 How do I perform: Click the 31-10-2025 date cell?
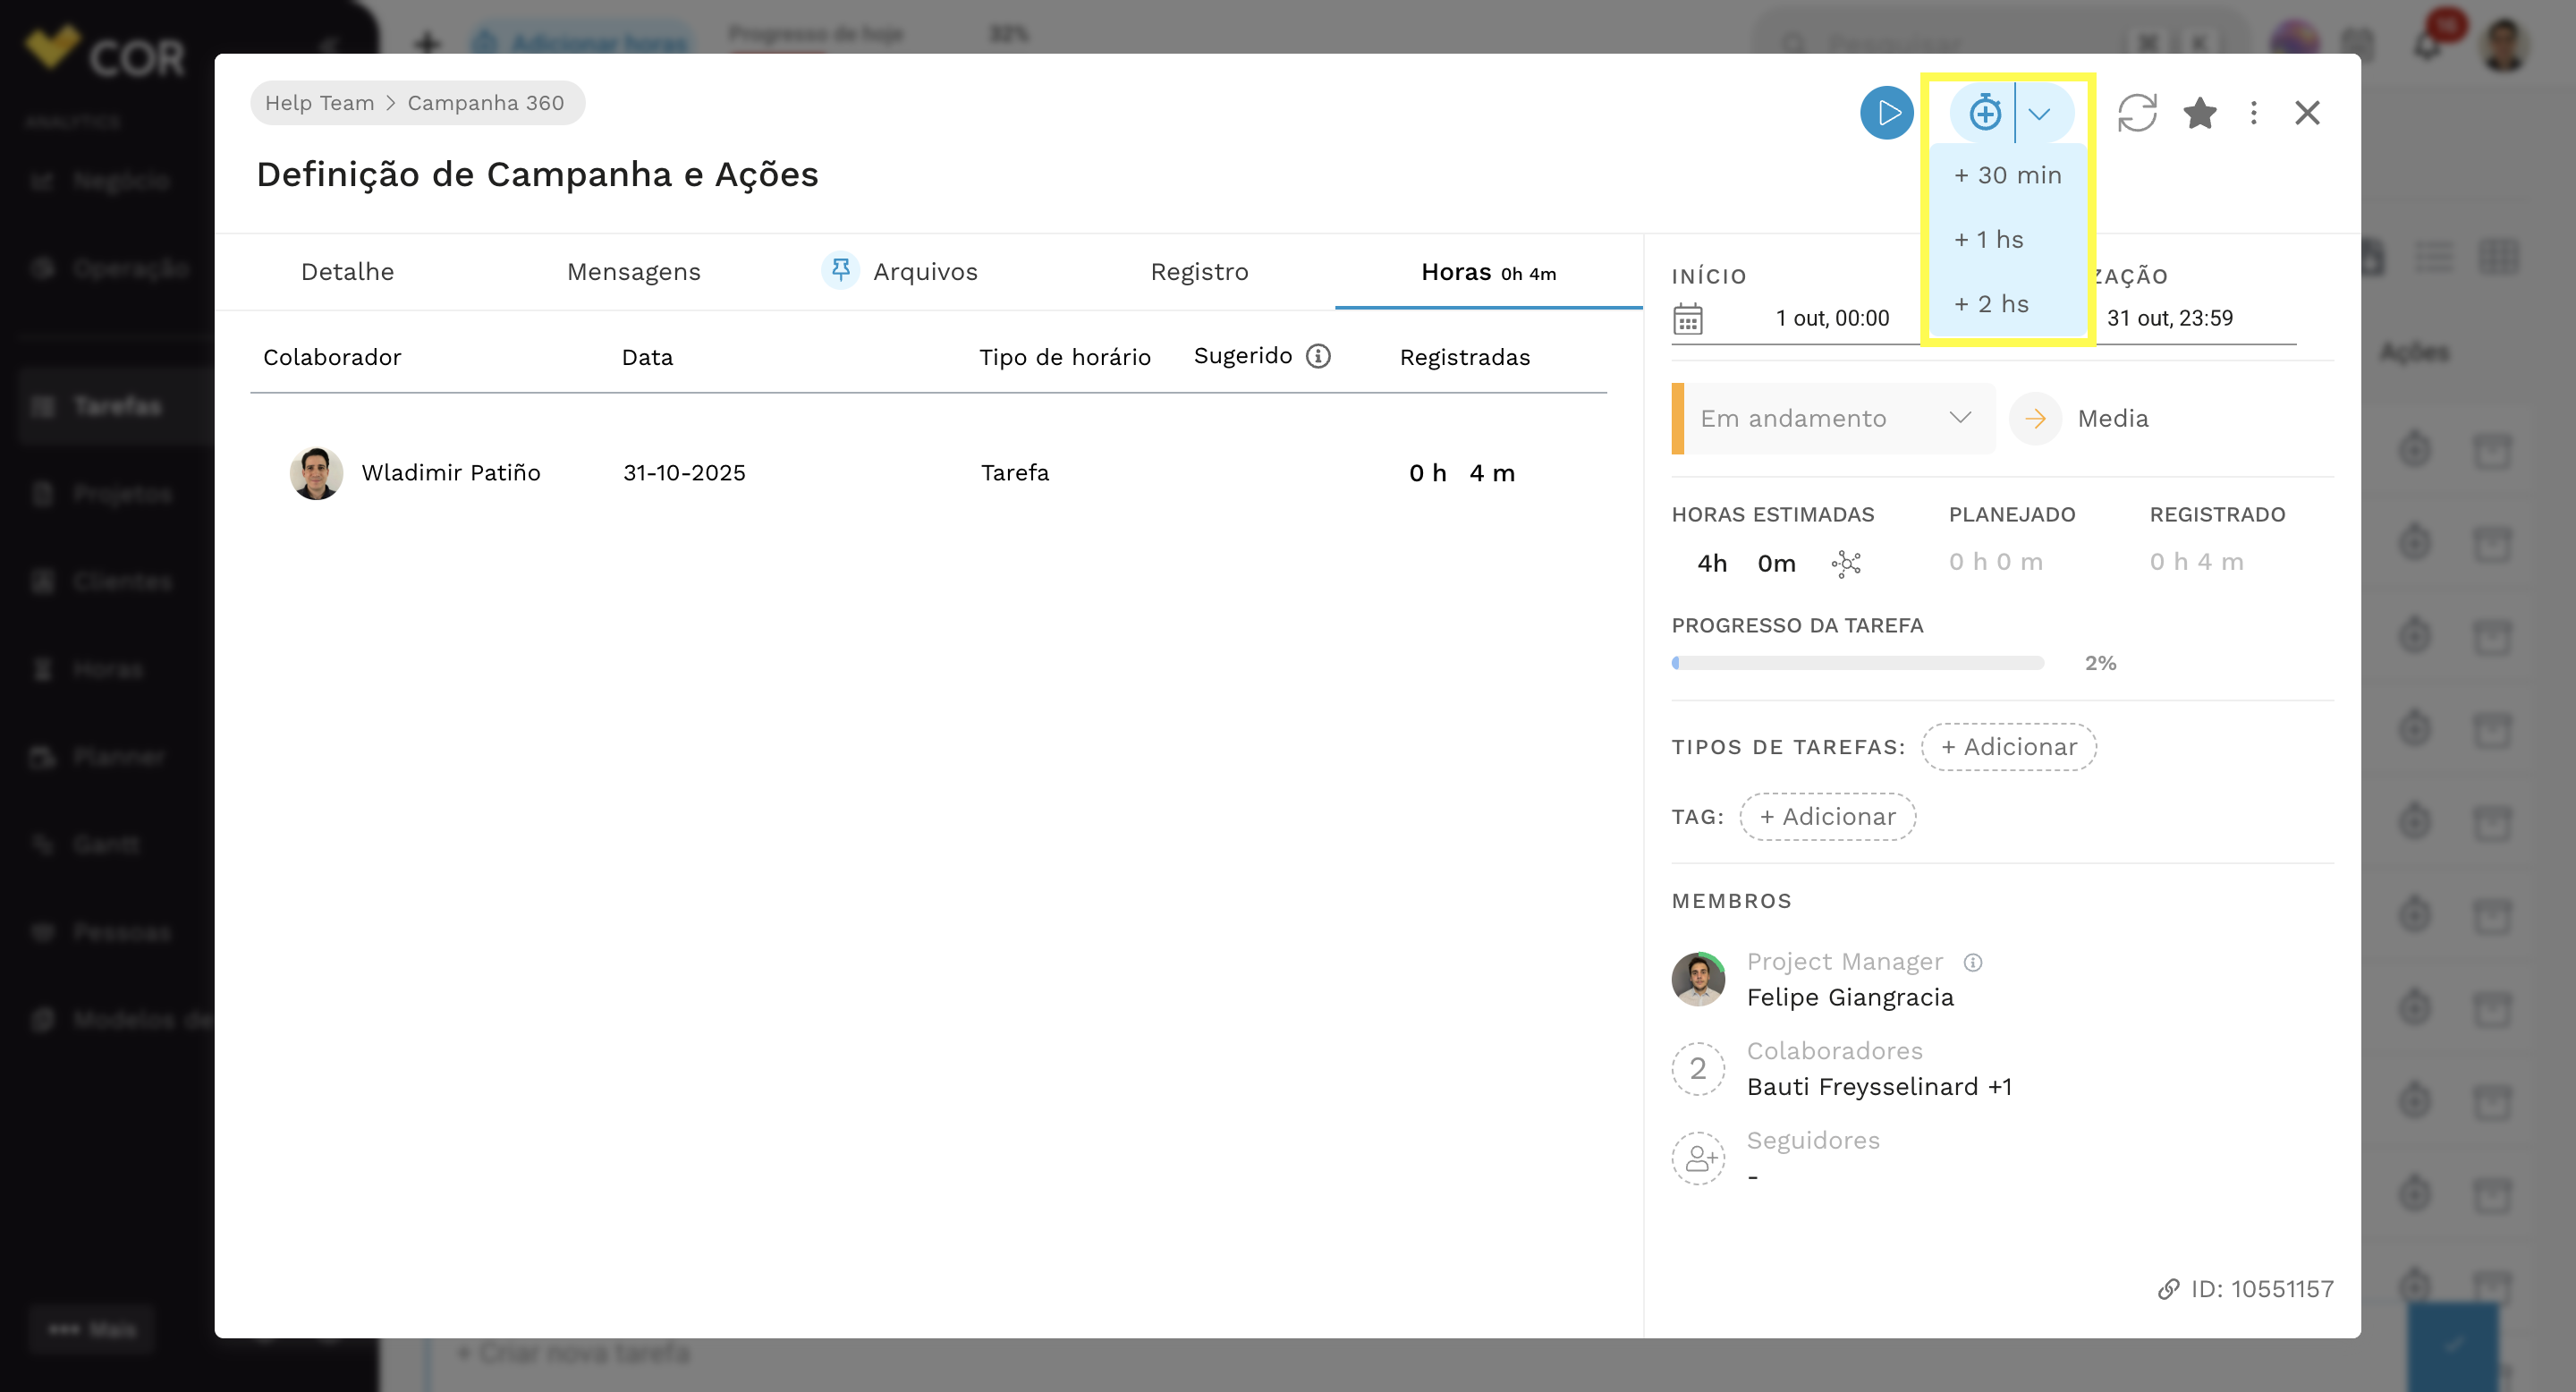(684, 473)
